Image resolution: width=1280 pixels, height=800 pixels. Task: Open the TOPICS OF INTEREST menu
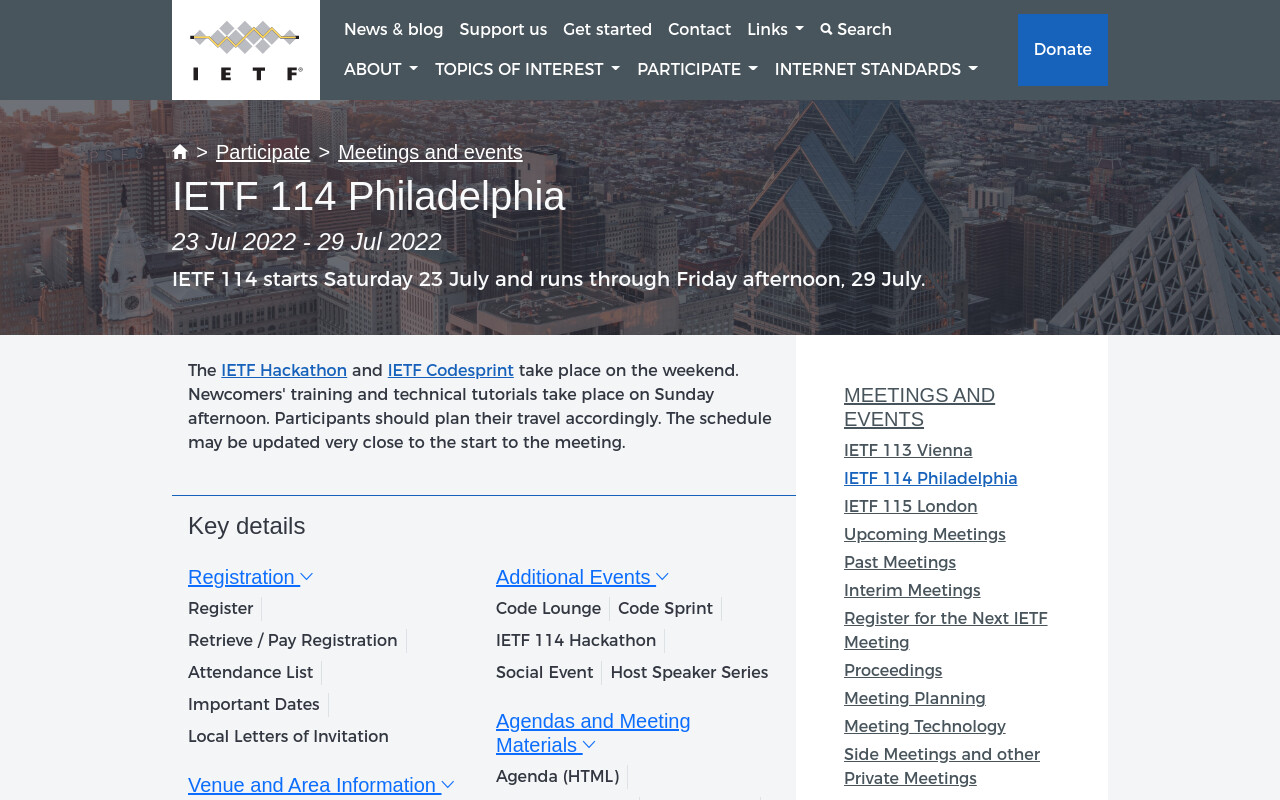pyautogui.click(x=527, y=70)
